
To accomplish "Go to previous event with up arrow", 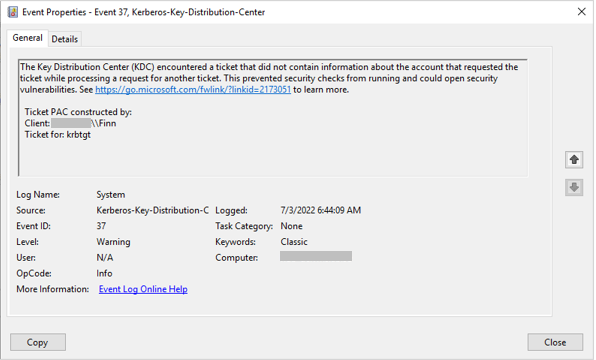I will tap(574, 159).
